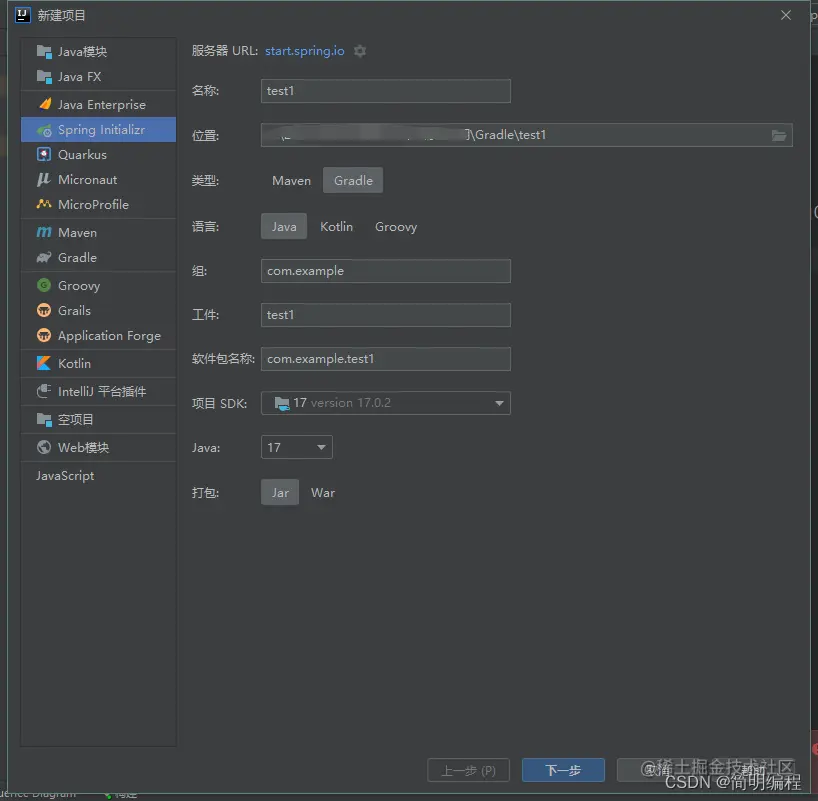Click the Java模块 folder icon
818x801 pixels.
(44, 52)
